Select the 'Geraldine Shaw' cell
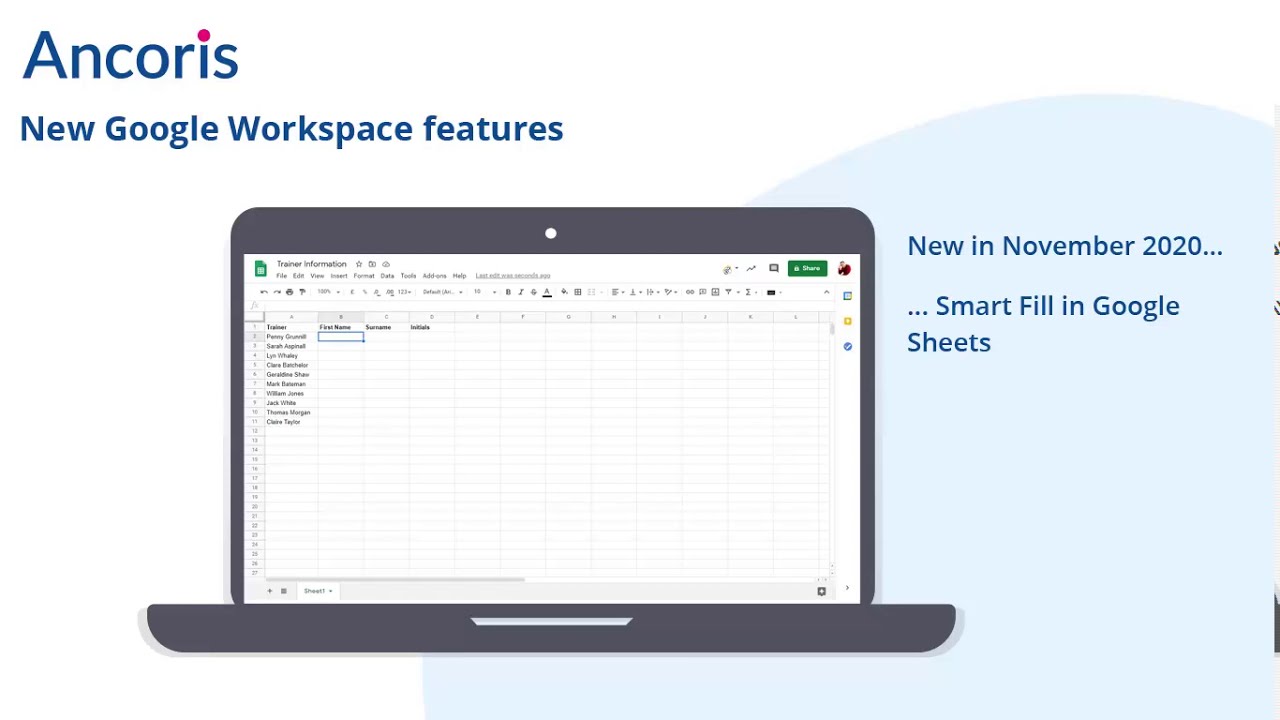This screenshot has height=720, width=1280. 290,375
